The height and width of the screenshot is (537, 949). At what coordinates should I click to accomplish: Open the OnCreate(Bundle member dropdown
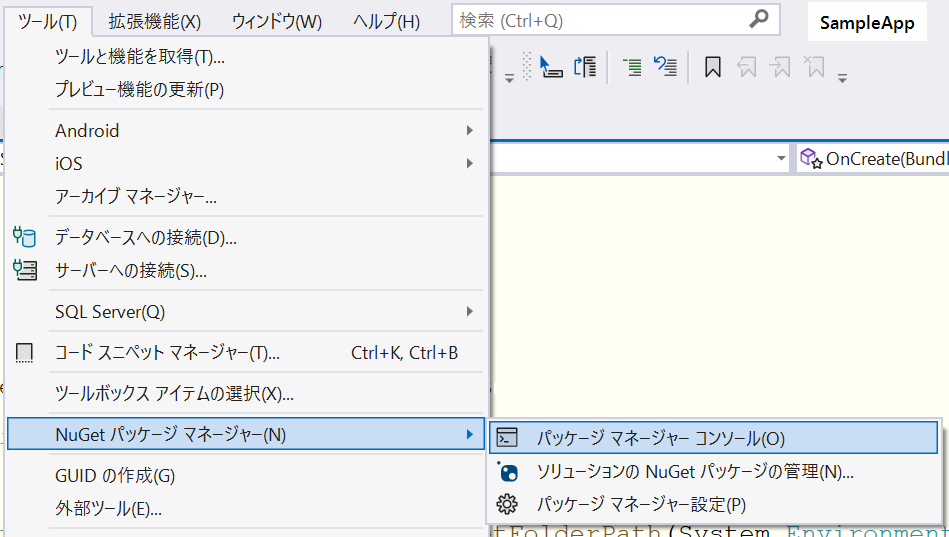[873, 159]
